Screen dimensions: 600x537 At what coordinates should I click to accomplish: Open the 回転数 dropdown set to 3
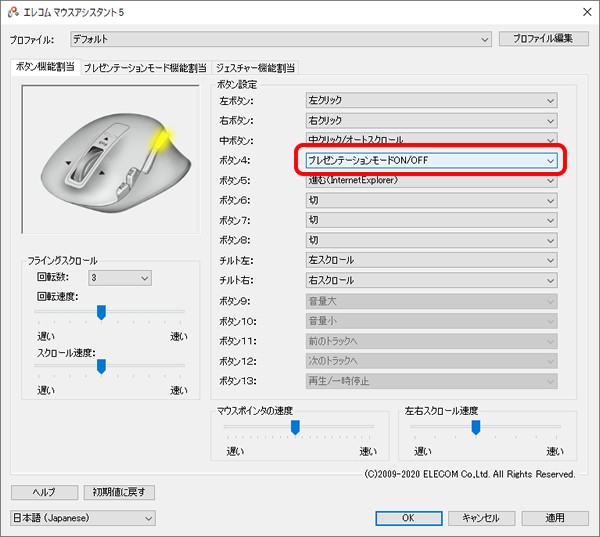tap(120, 278)
